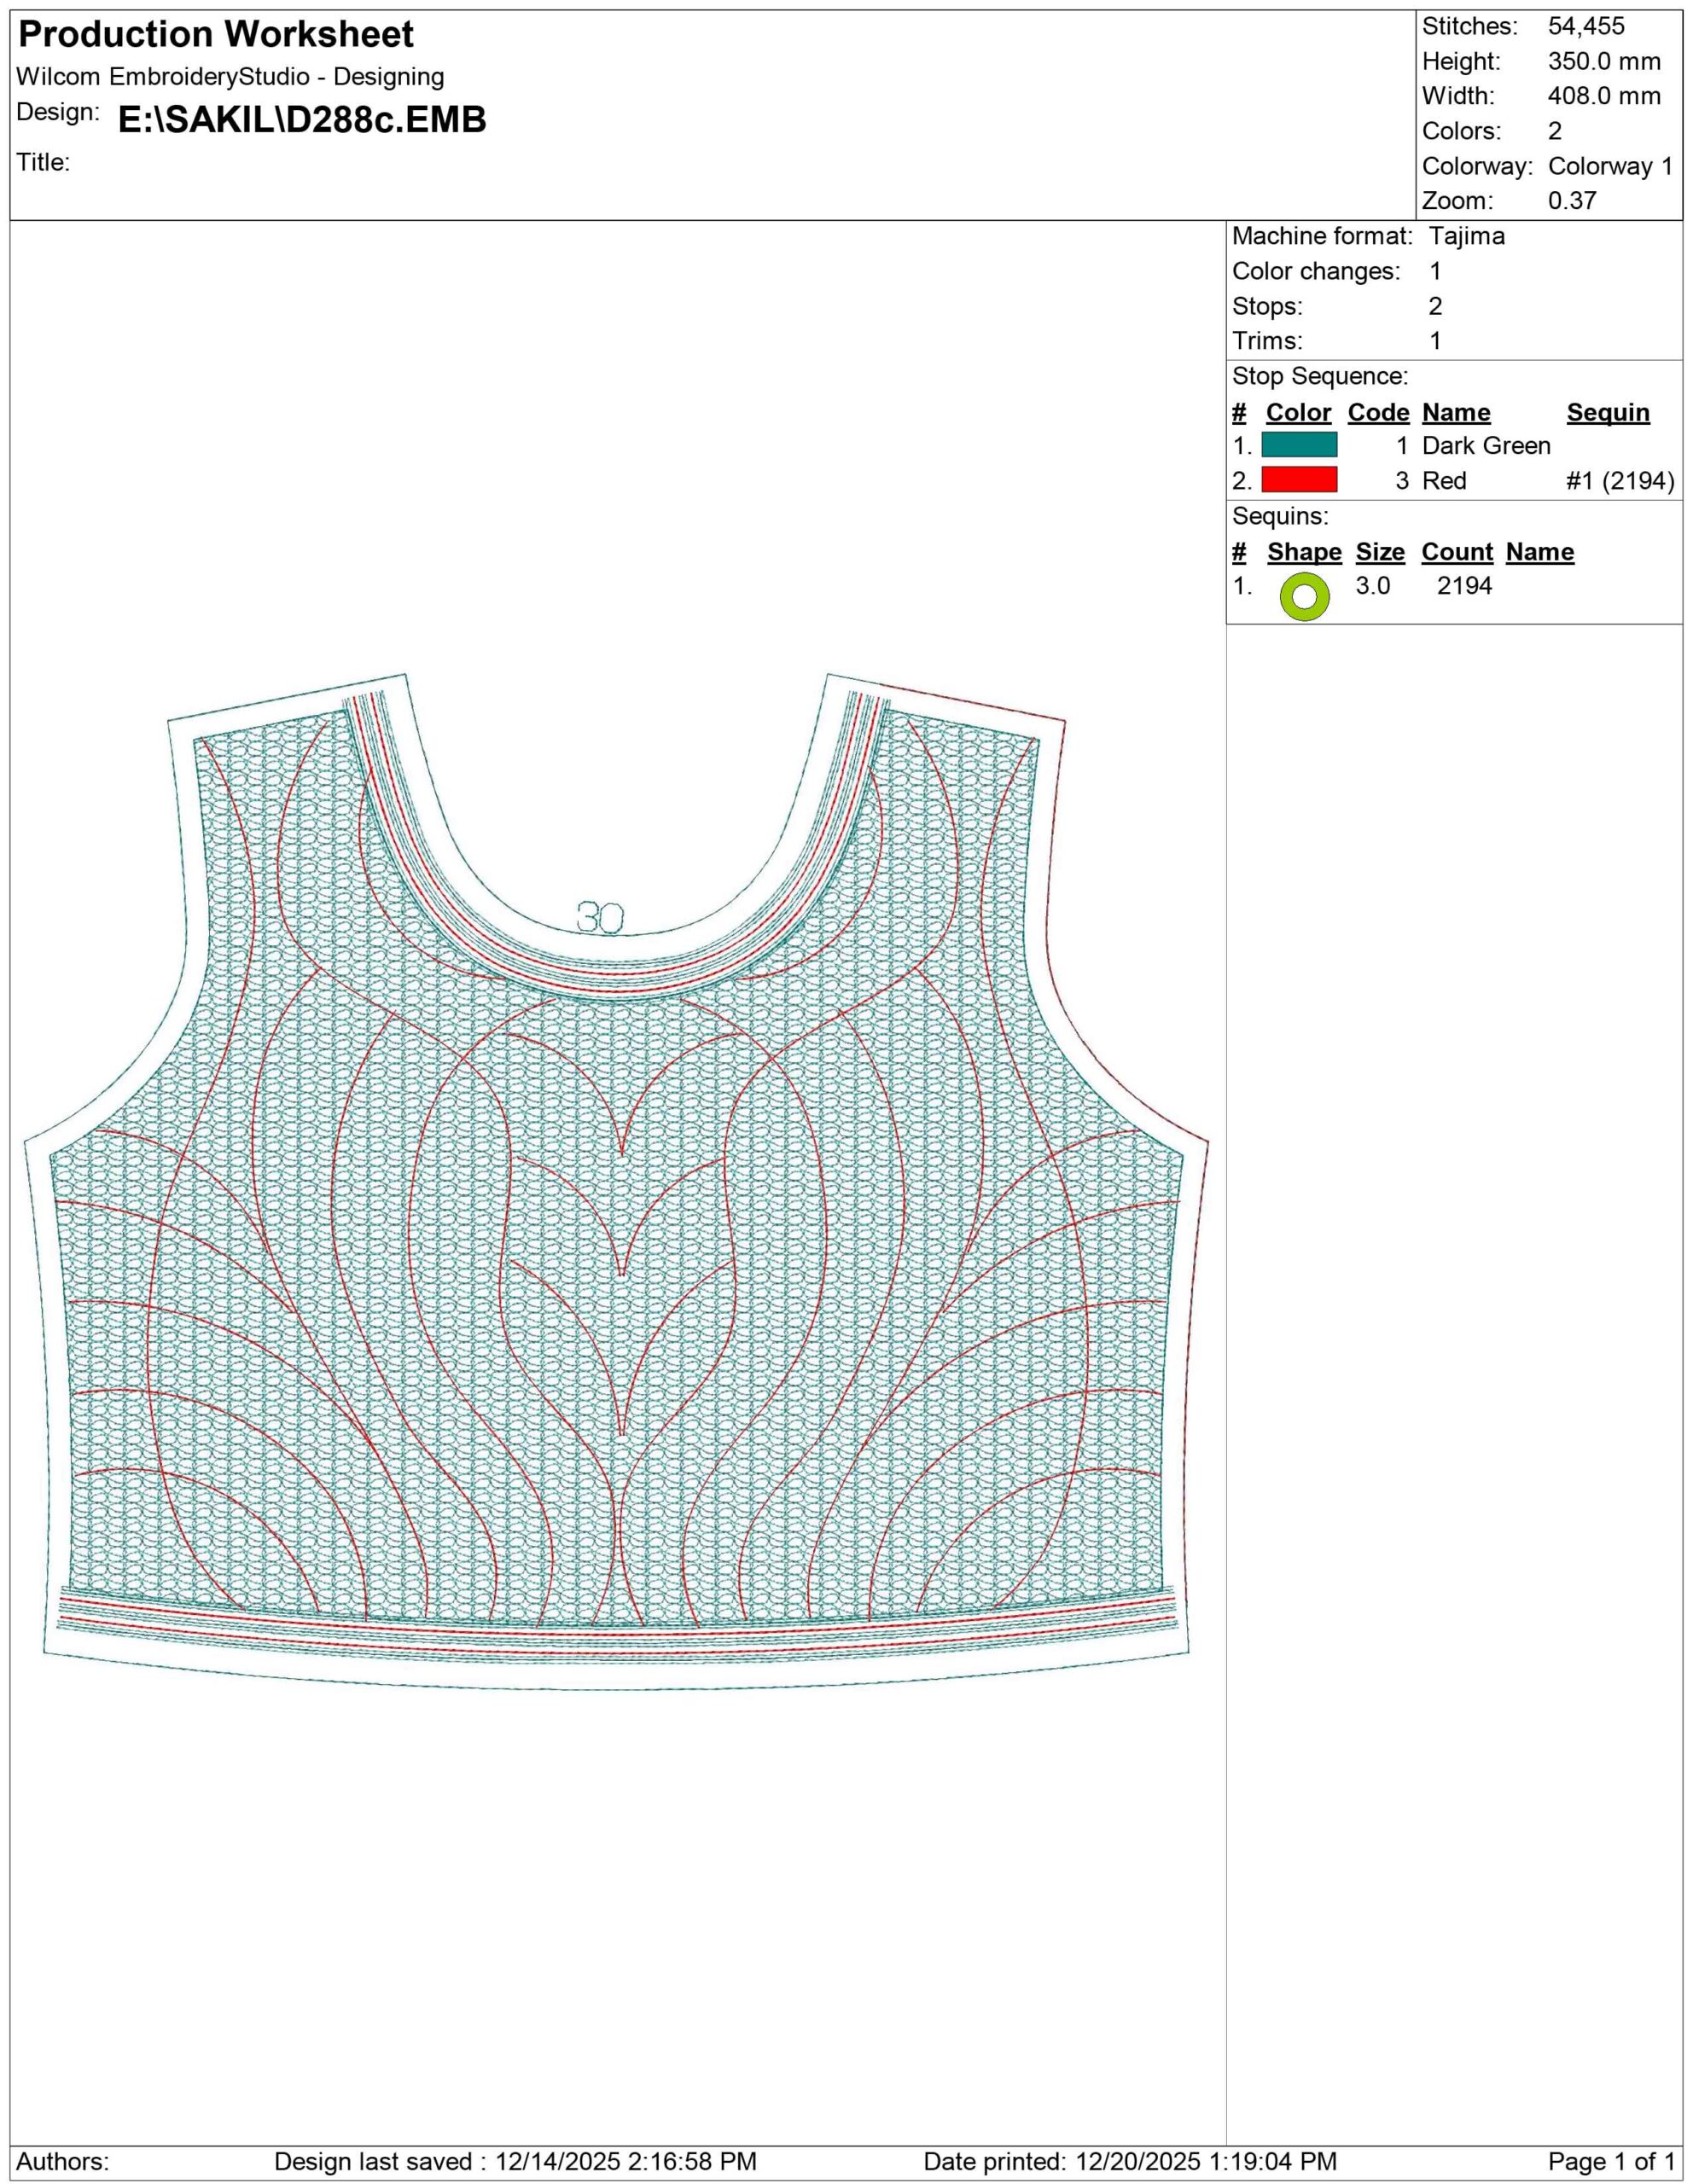The width and height of the screenshot is (1693, 2184).
Task: Click the Red color swatch
Action: 1298,480
